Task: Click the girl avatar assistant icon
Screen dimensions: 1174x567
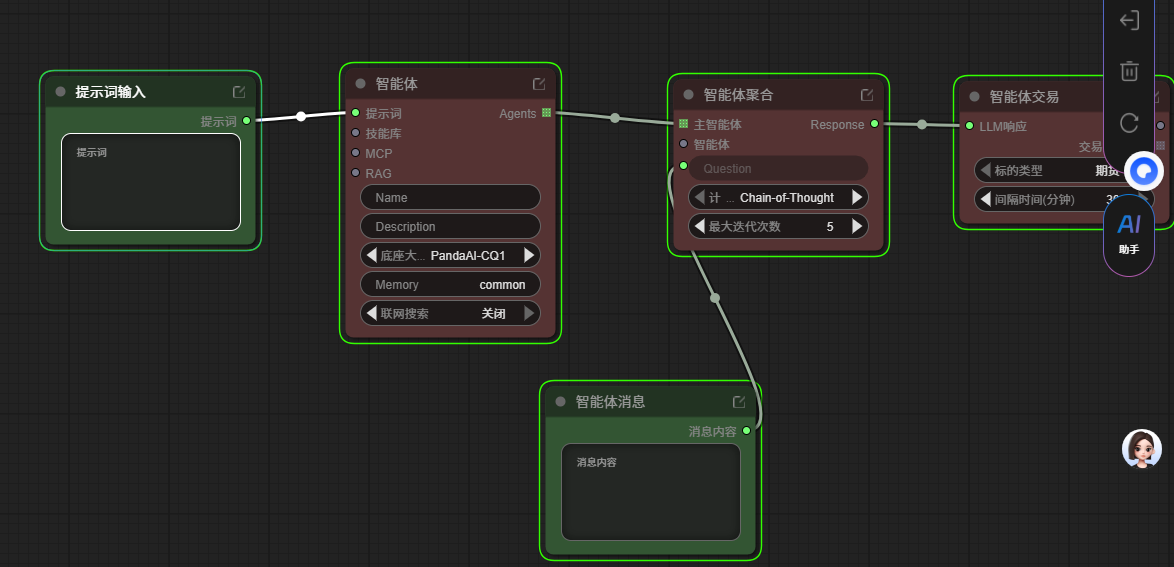Action: [1142, 450]
